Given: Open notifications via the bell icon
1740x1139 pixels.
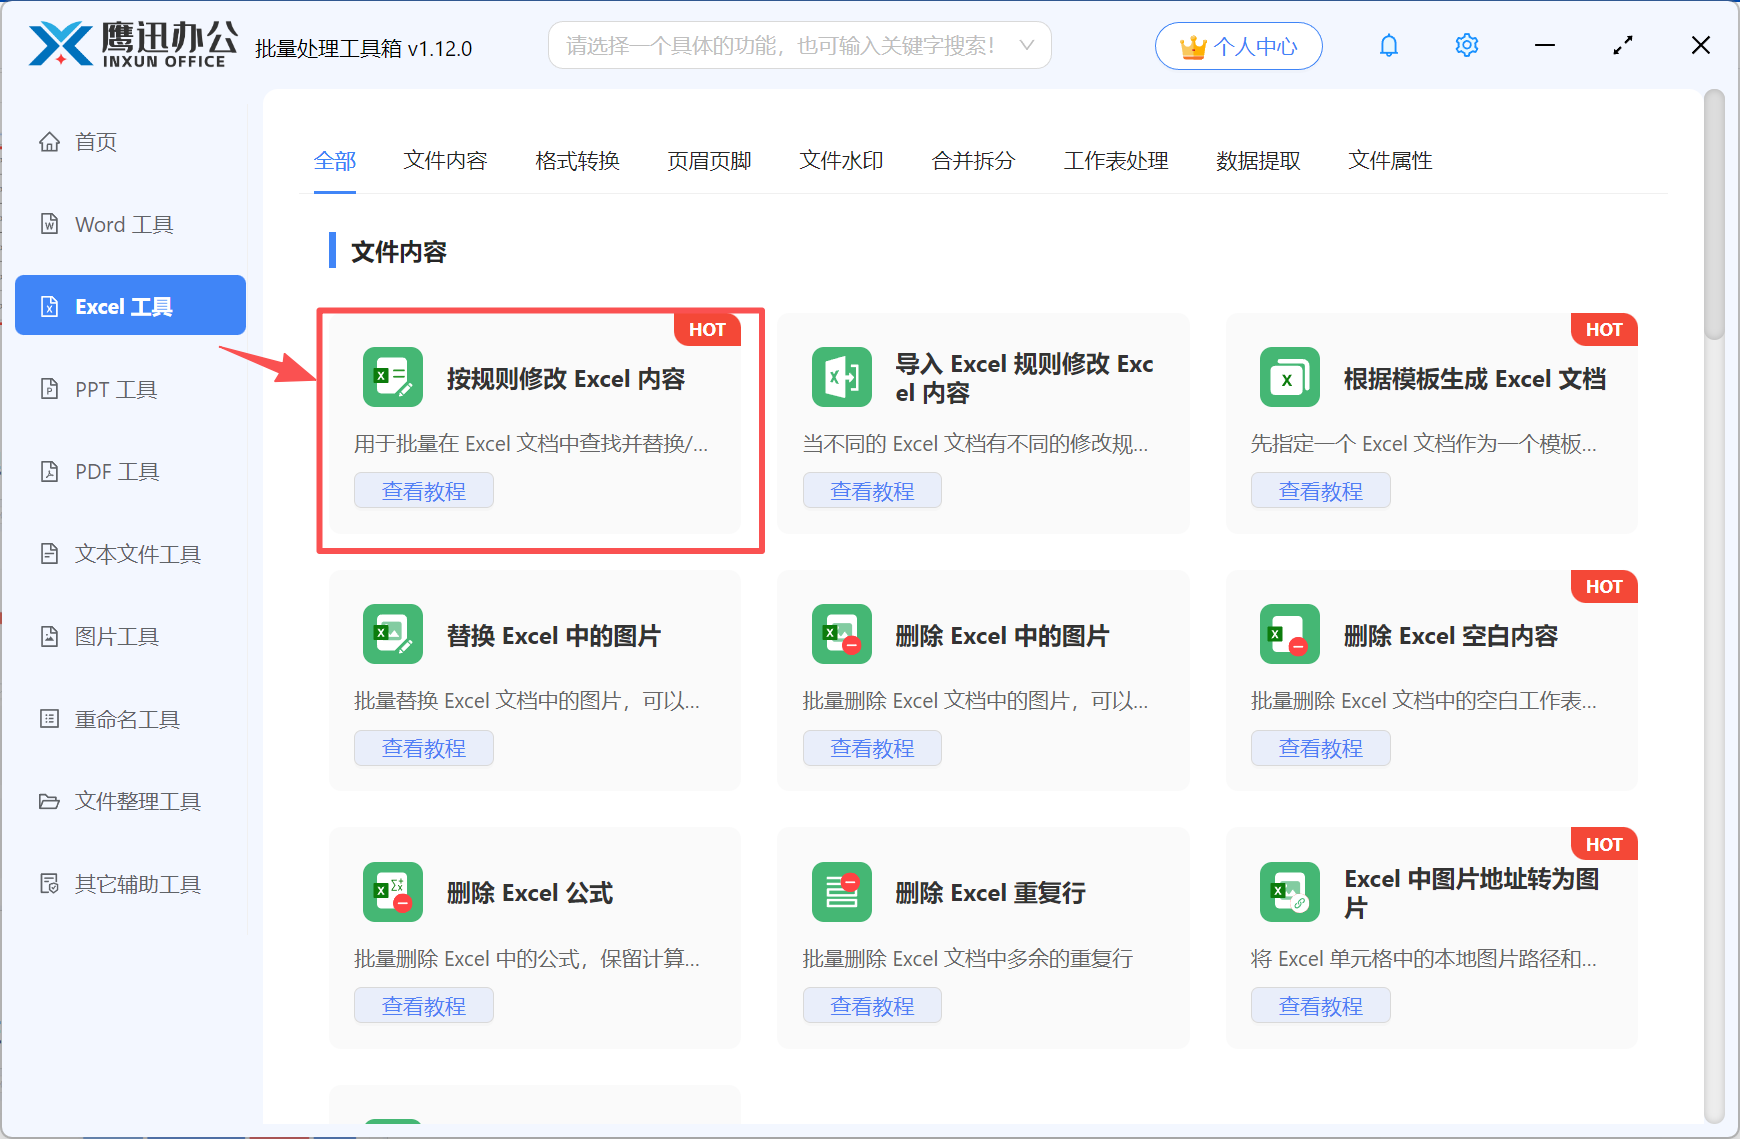Looking at the screenshot, I should pos(1389,45).
